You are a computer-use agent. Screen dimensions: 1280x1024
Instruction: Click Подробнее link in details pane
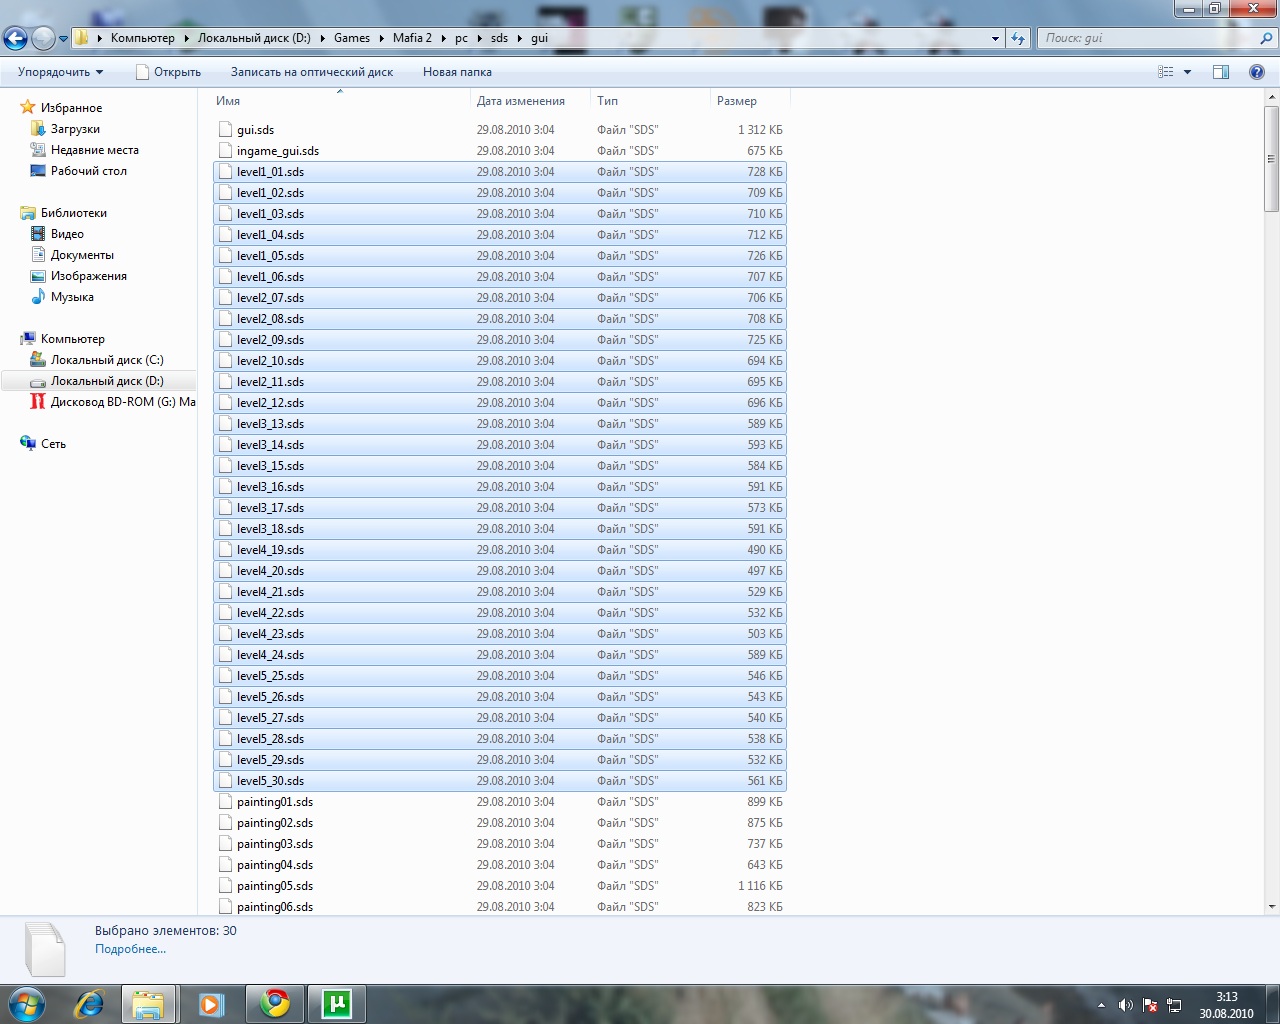tap(130, 949)
